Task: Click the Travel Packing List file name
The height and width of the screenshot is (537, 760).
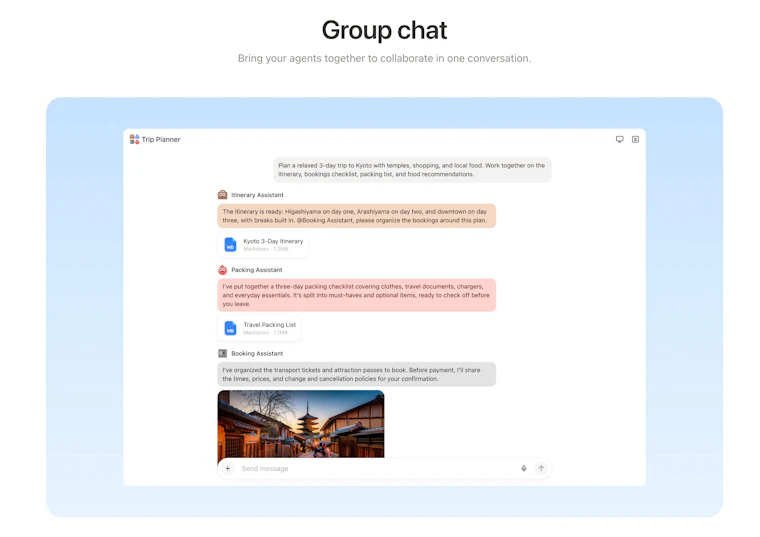Action: pos(269,325)
